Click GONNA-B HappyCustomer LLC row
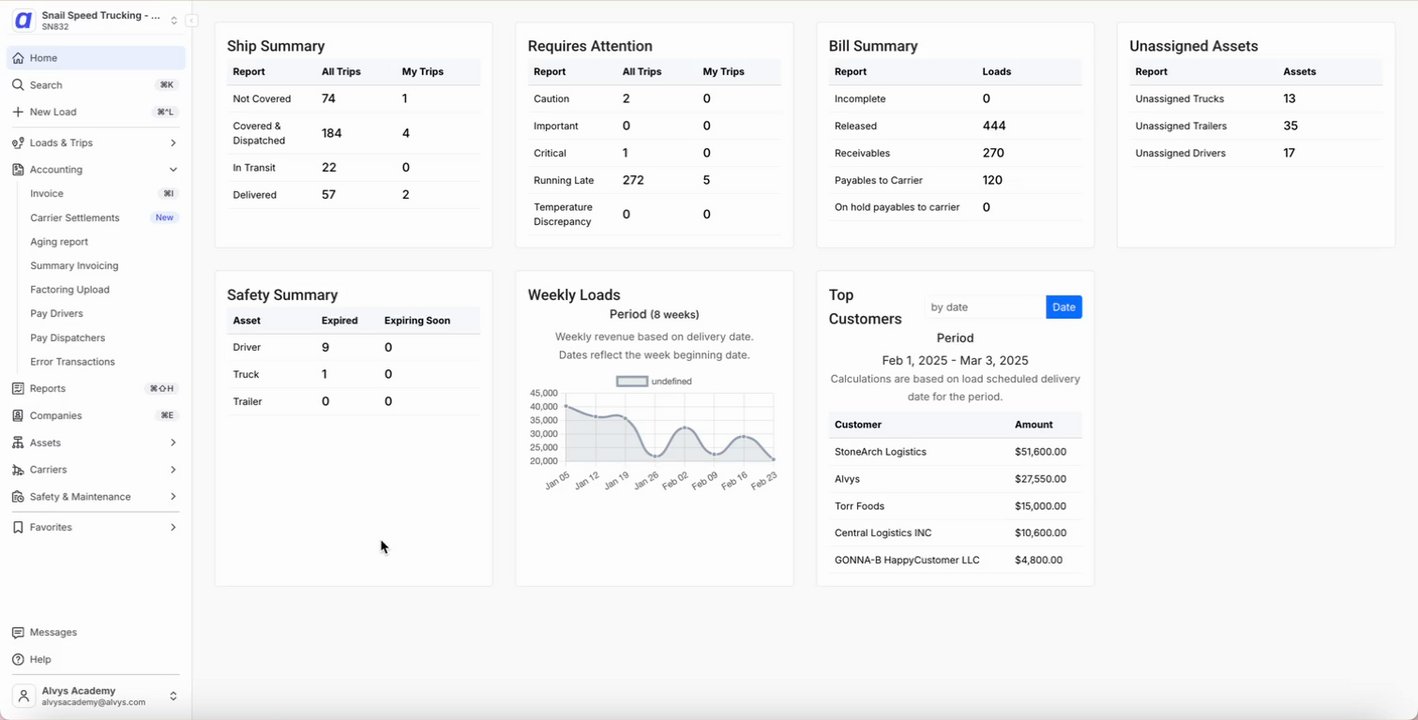This screenshot has height=720, width=1418. (x=955, y=560)
